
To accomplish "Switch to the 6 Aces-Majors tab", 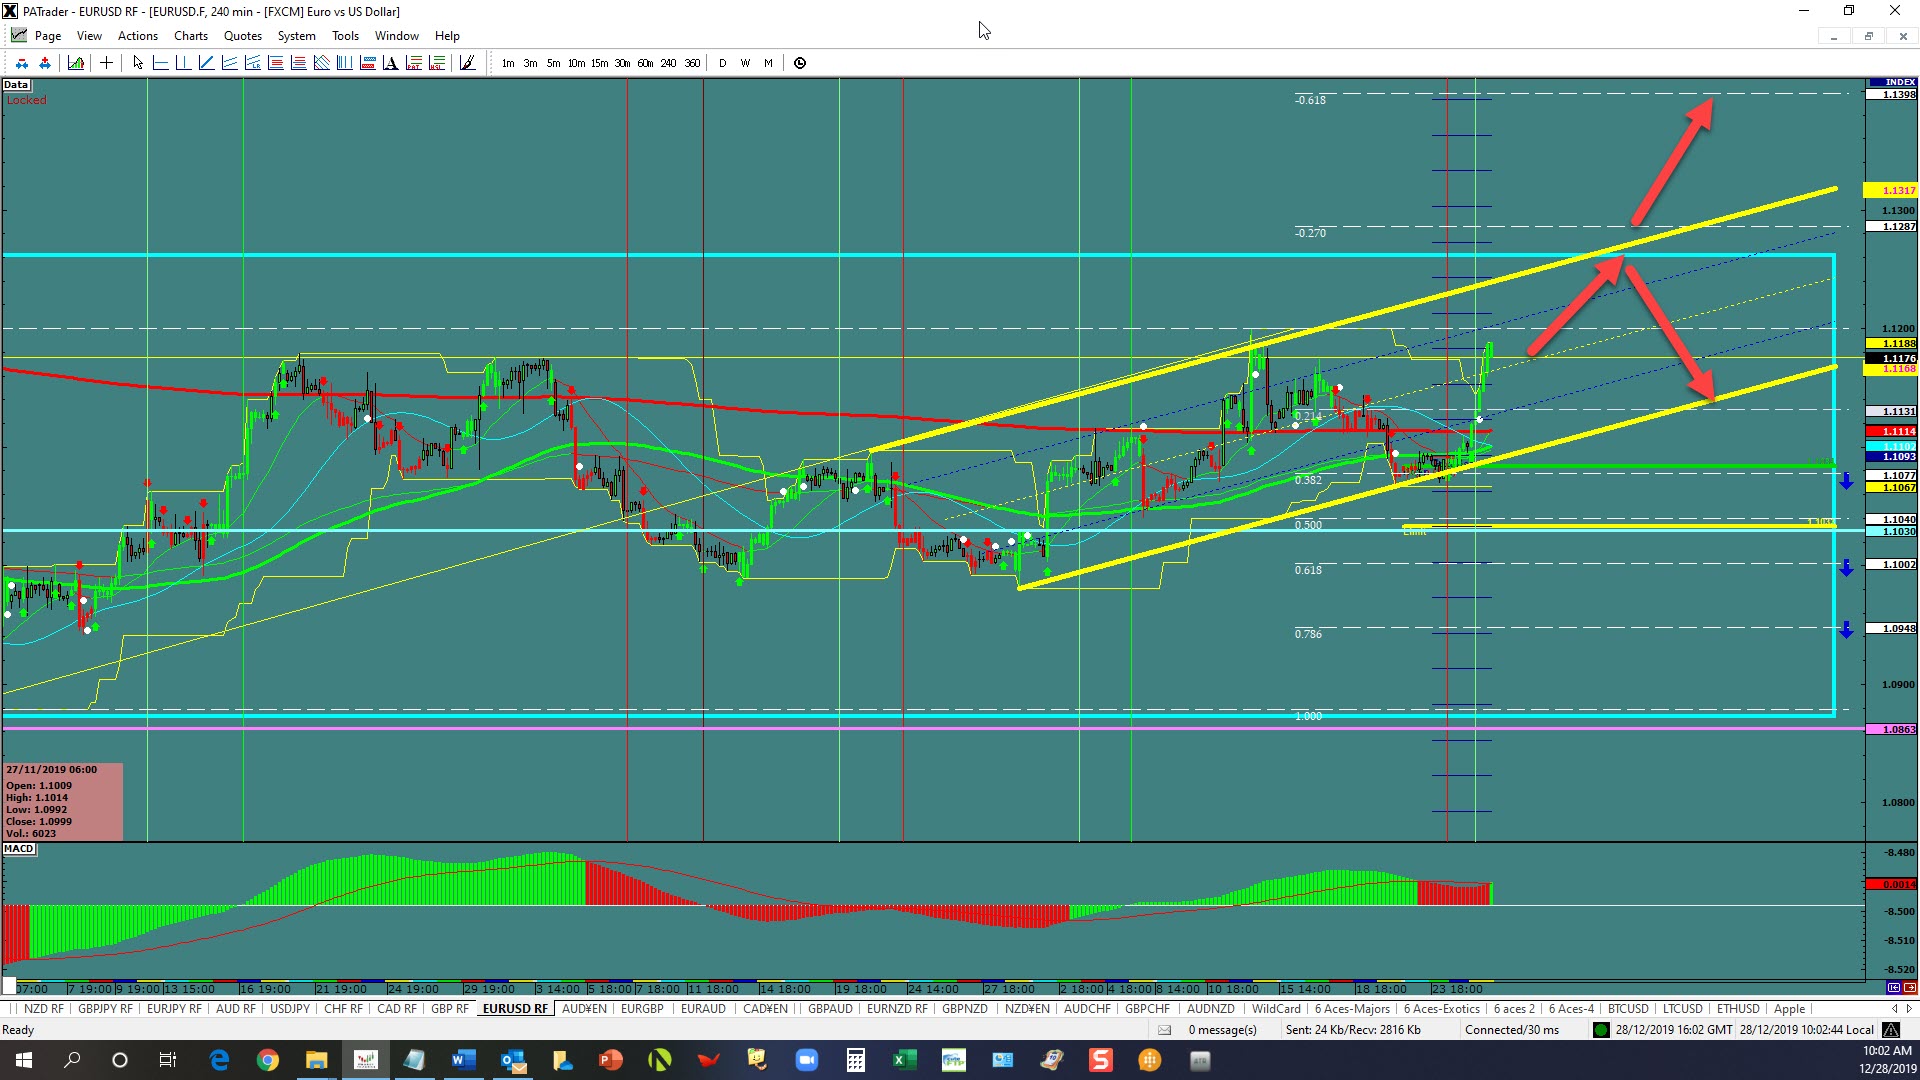I will 1352,1009.
